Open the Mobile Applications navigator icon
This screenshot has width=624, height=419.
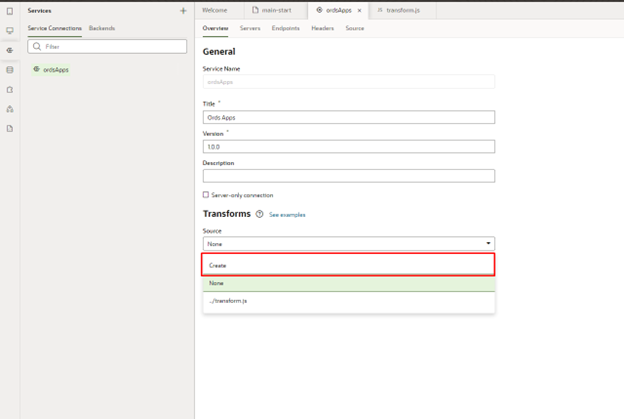(10, 11)
